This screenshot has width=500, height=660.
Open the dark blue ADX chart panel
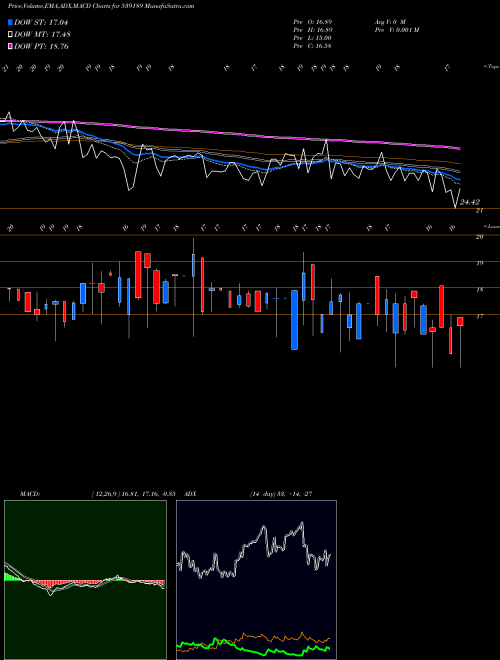256,580
